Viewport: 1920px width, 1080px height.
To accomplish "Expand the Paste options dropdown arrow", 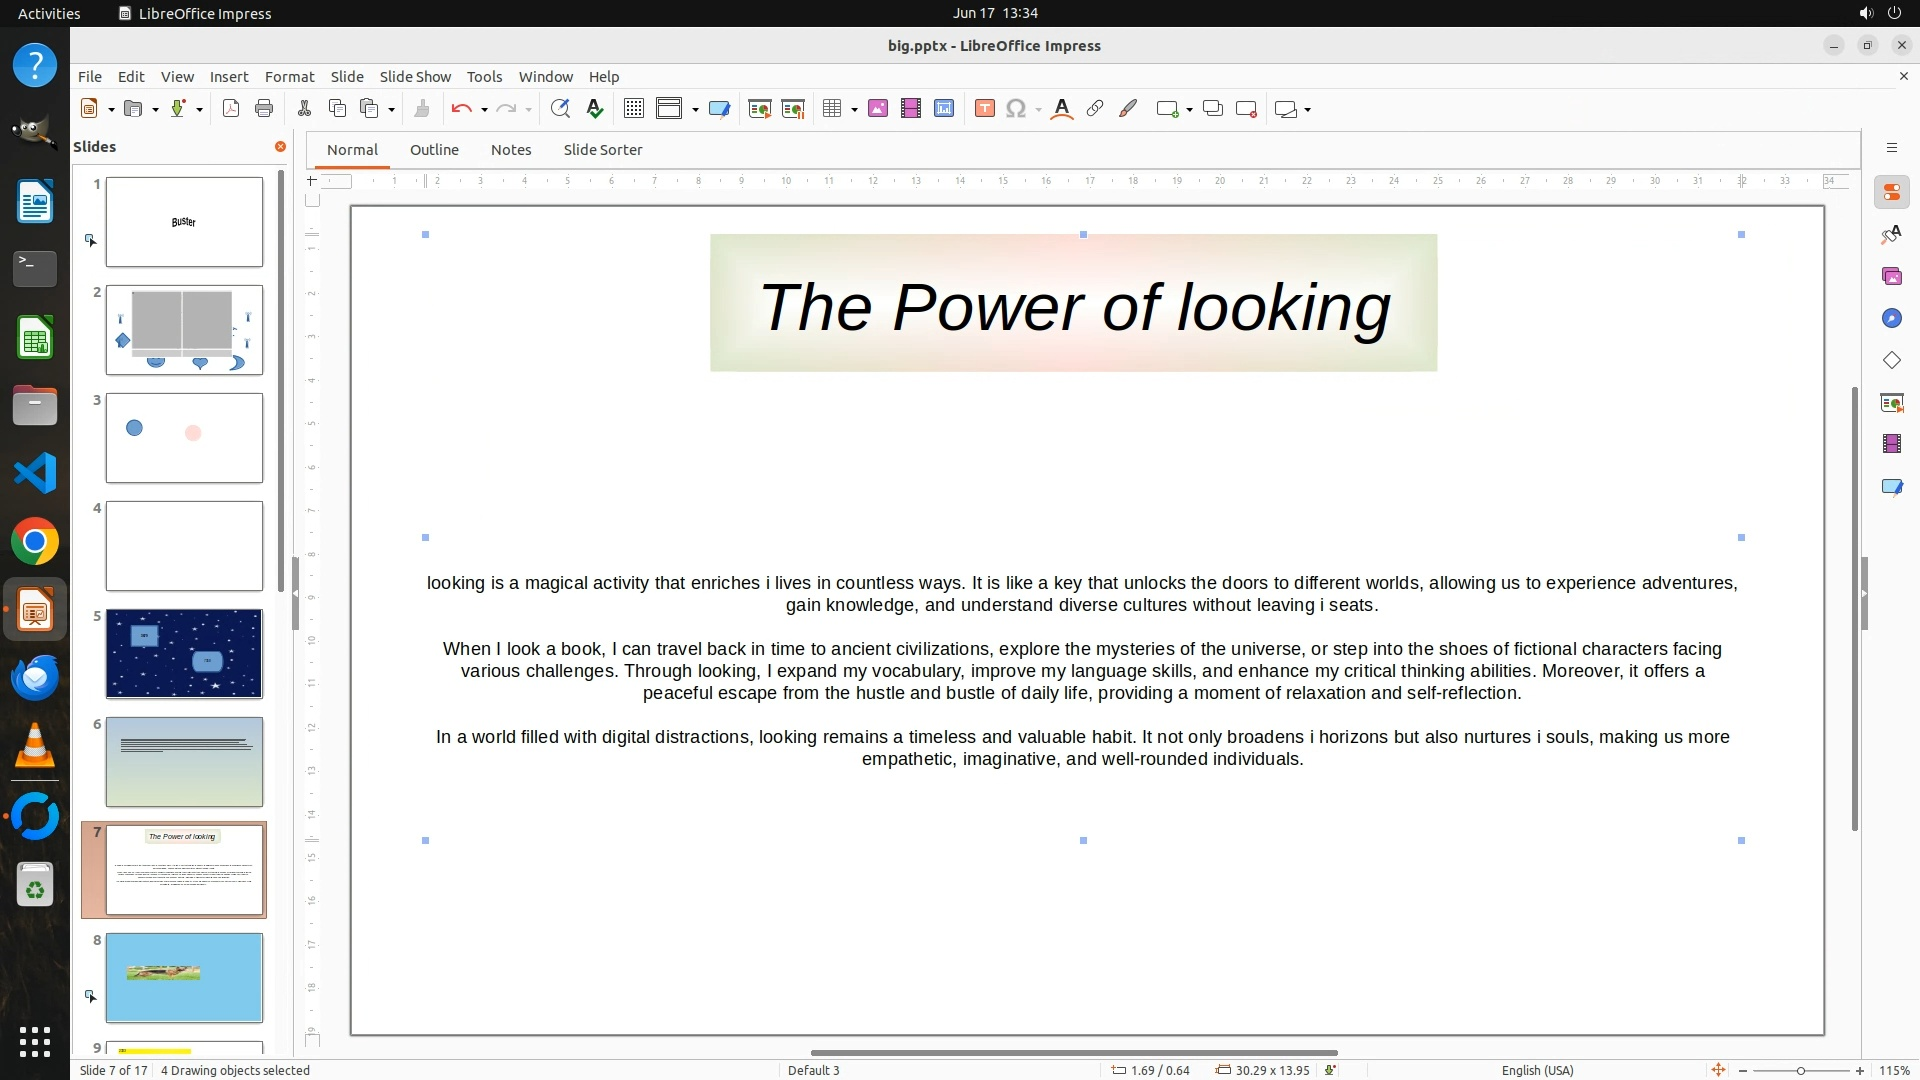I will tap(391, 110).
